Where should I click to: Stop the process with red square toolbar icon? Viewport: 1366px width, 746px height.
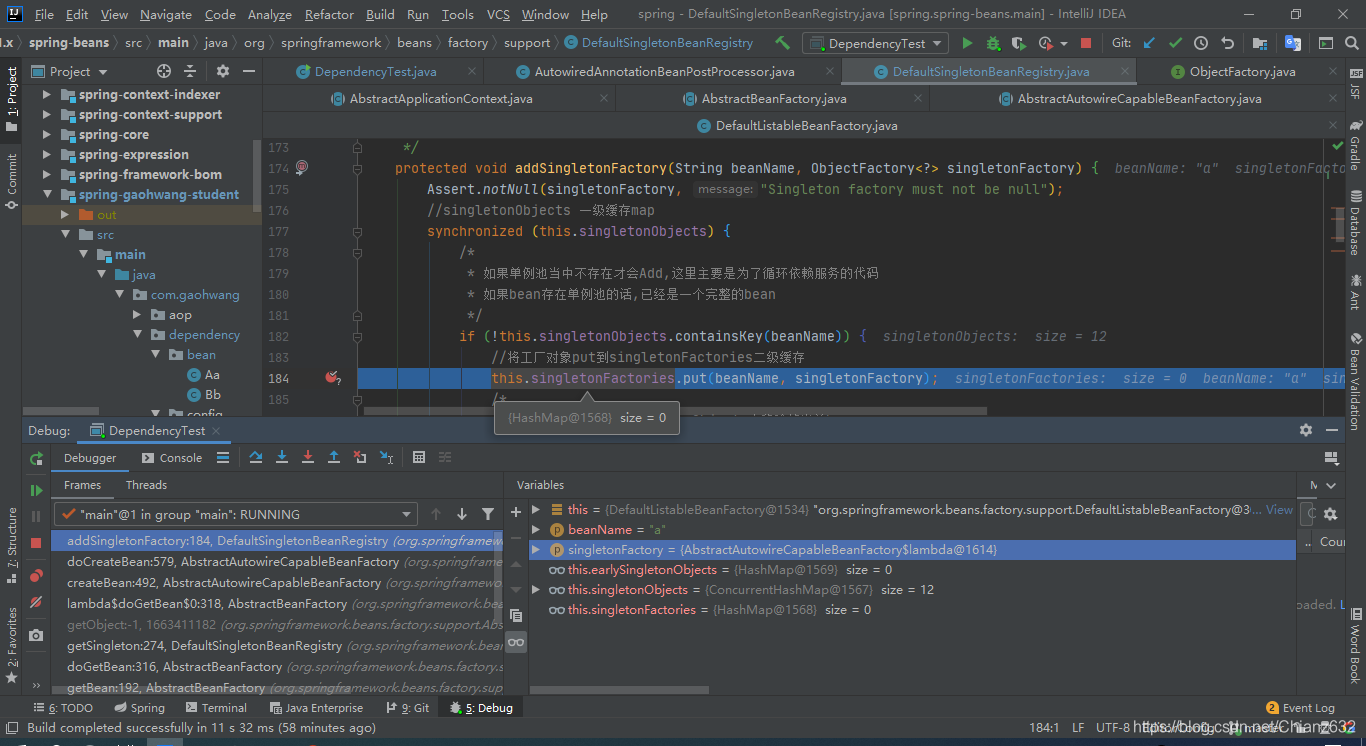pos(1086,43)
